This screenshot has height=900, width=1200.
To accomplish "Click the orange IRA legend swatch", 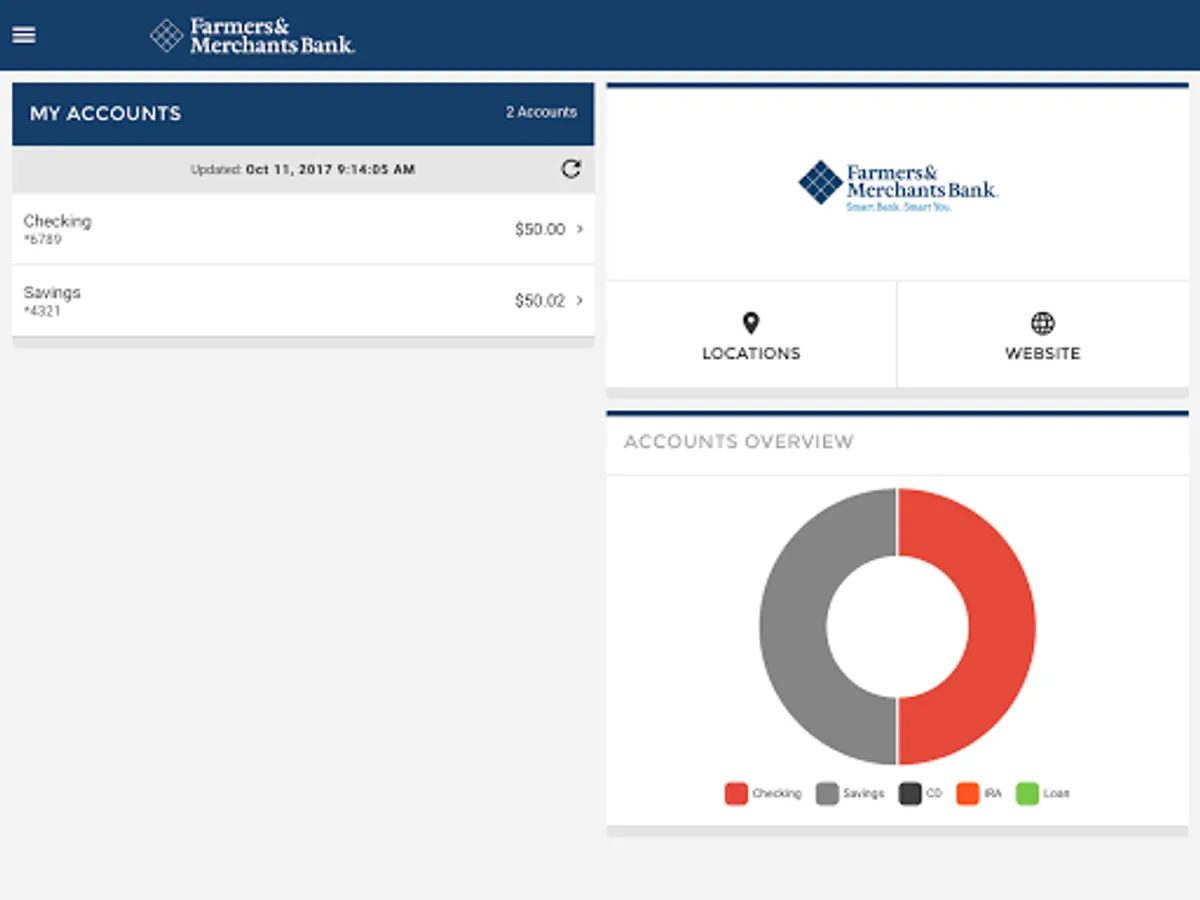I will pos(967,794).
